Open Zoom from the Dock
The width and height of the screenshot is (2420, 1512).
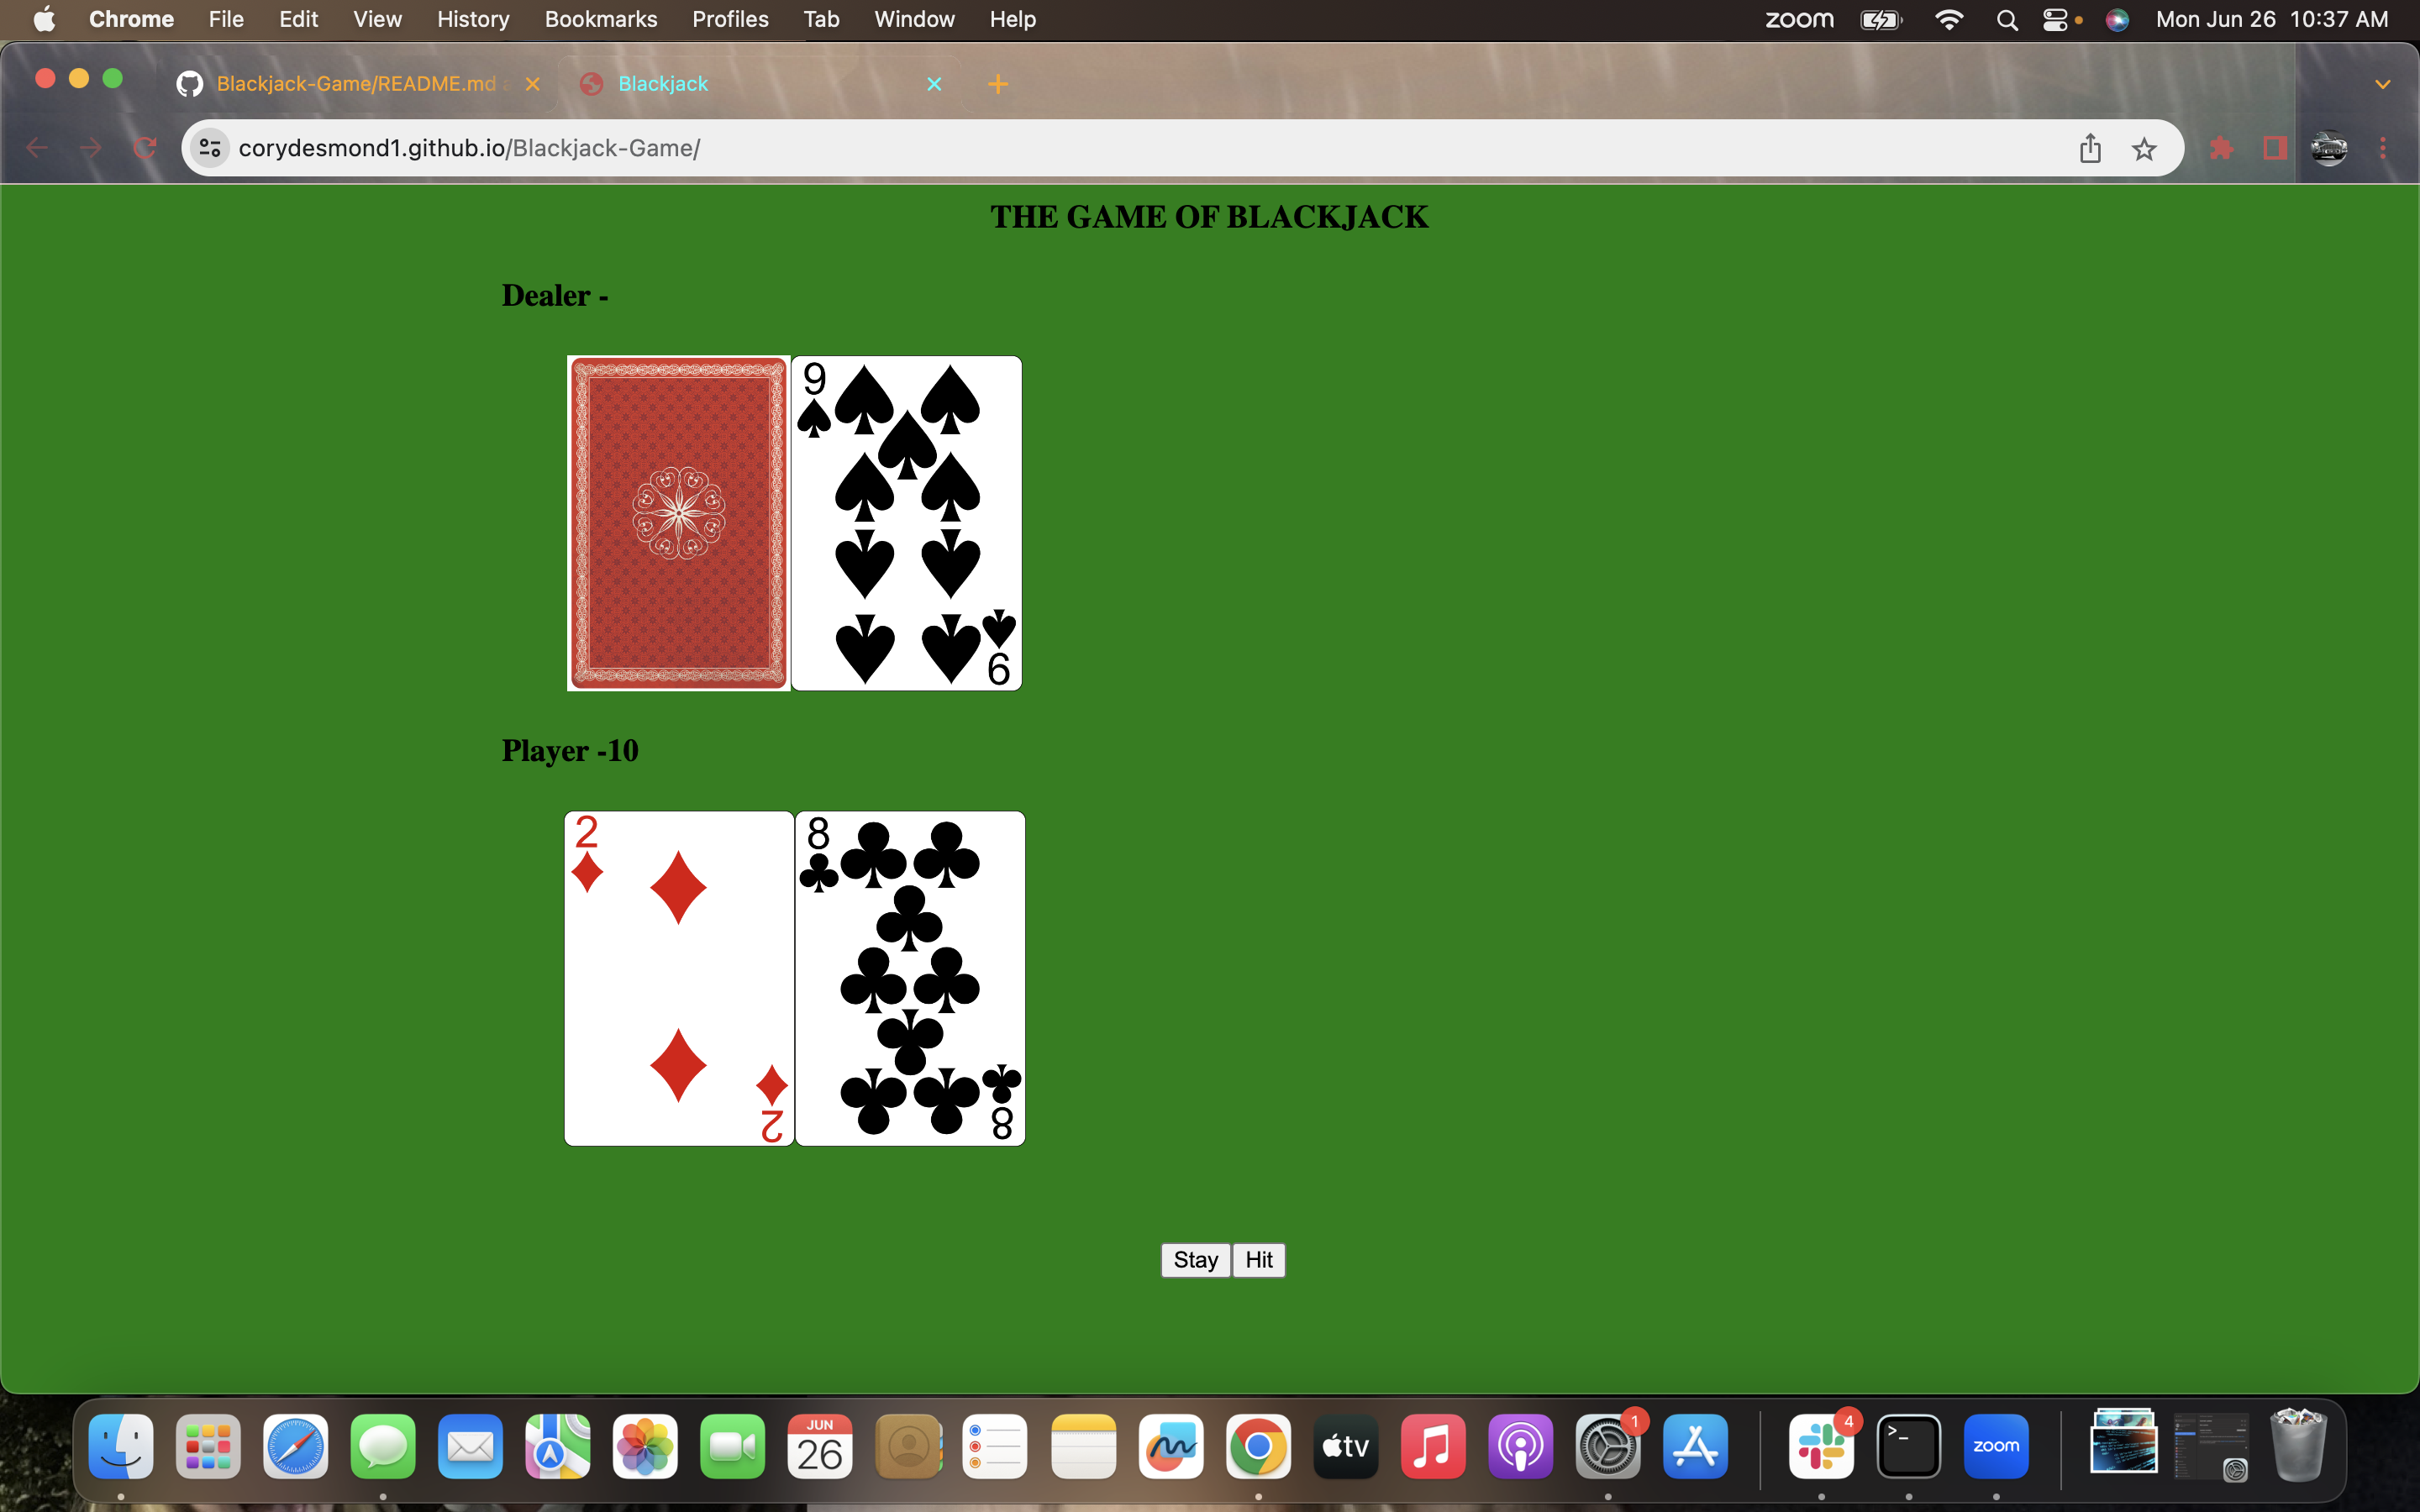click(x=1997, y=1446)
